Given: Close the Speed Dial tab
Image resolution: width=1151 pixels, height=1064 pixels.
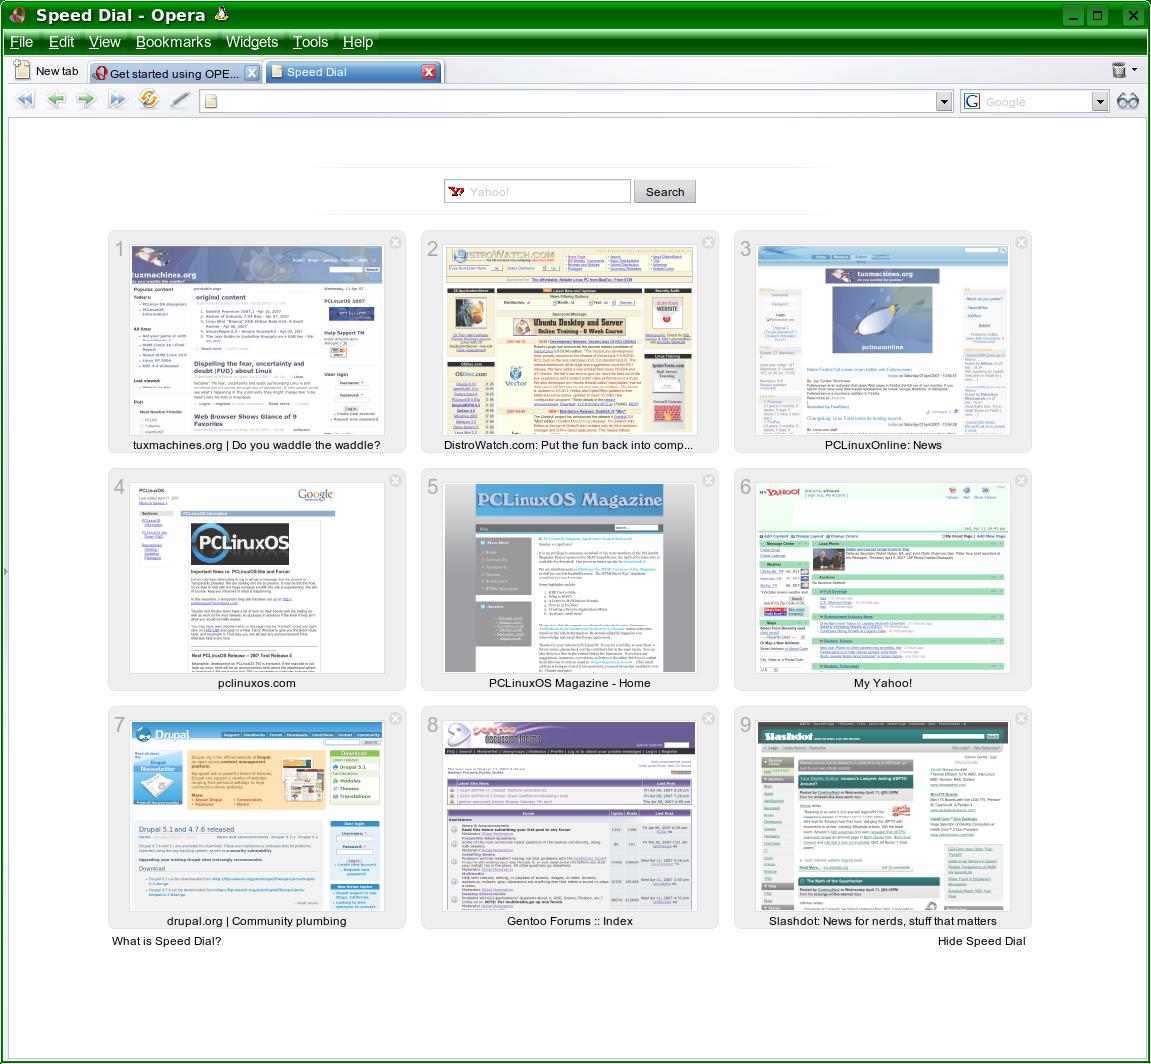Looking at the screenshot, I should [x=429, y=72].
